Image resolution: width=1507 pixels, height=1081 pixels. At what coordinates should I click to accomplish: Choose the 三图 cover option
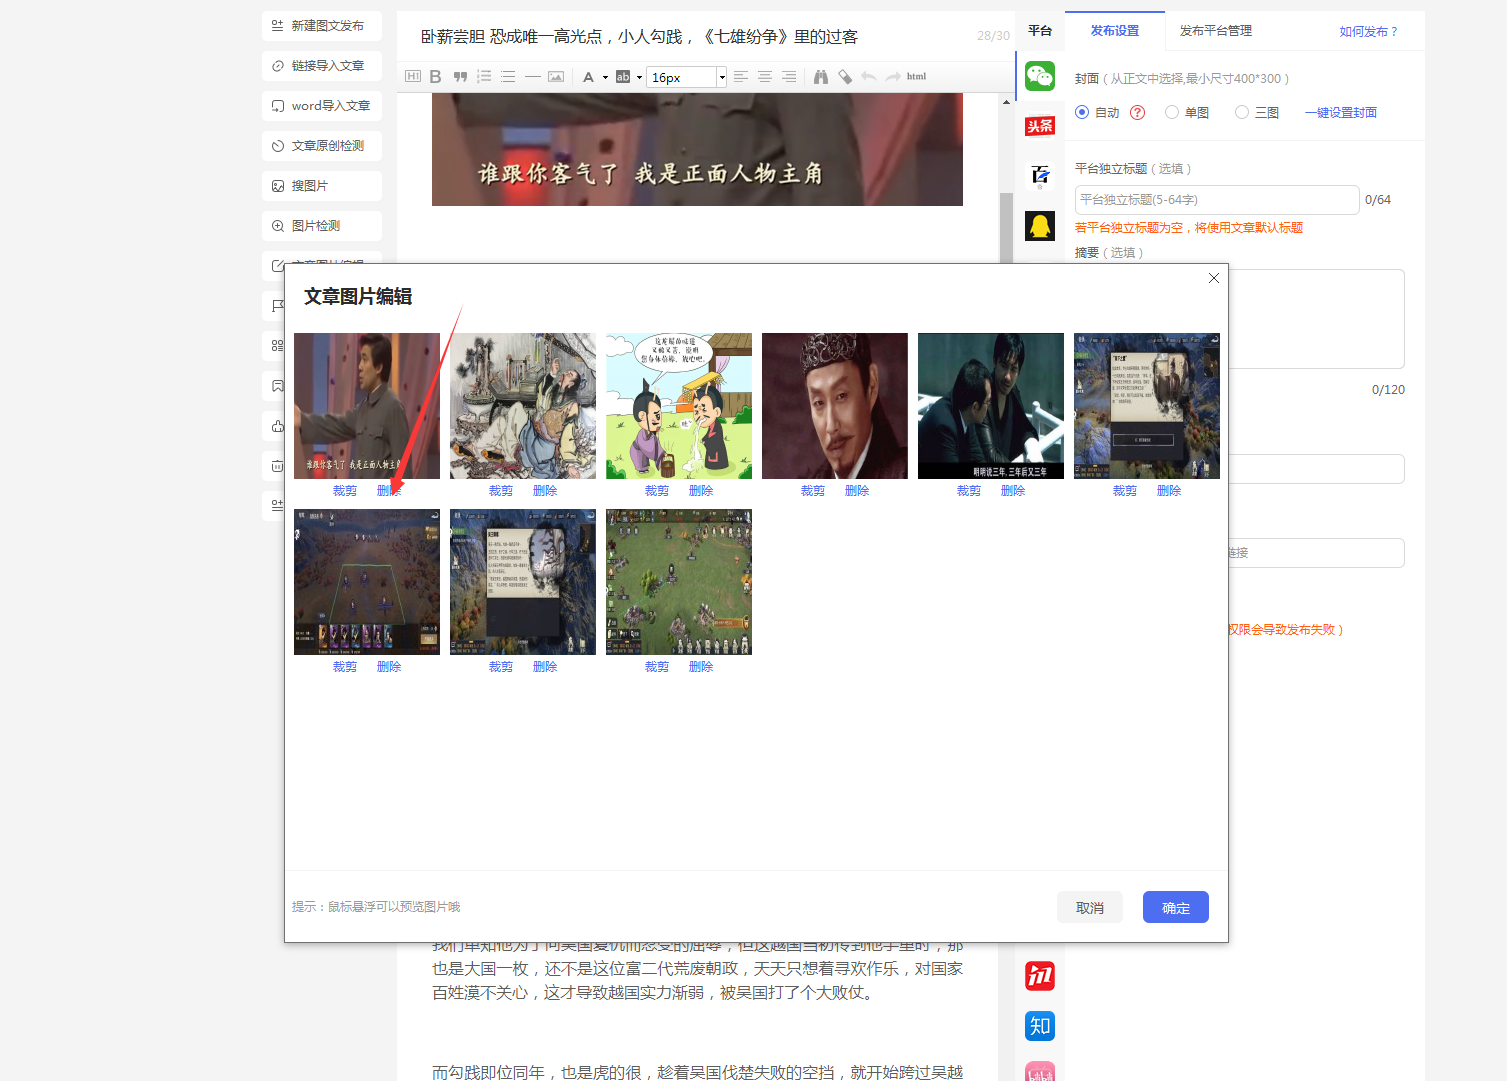1242,112
